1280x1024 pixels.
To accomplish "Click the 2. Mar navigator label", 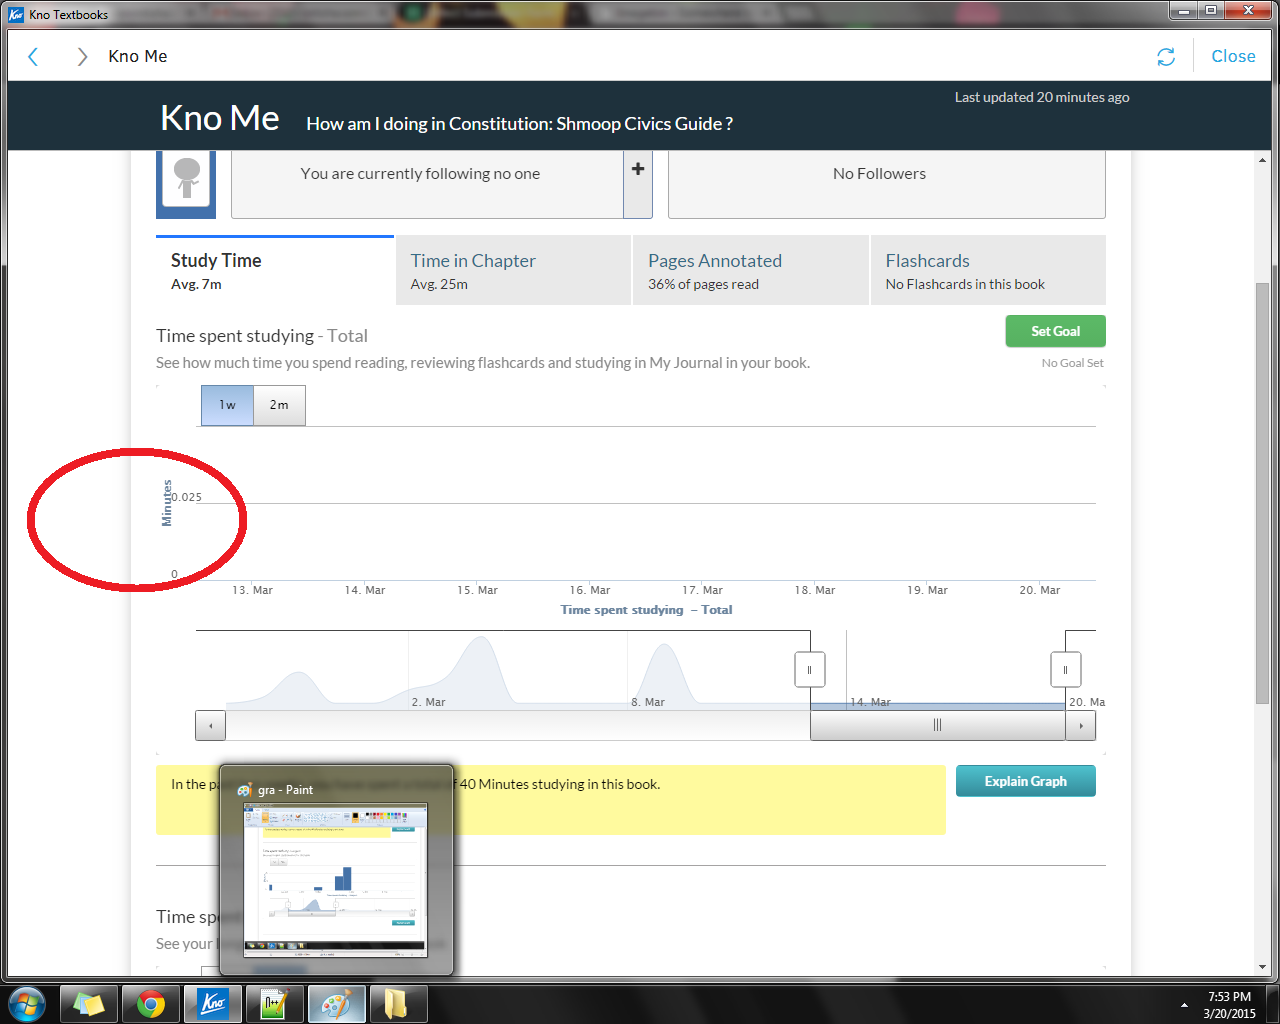I will click(x=428, y=702).
